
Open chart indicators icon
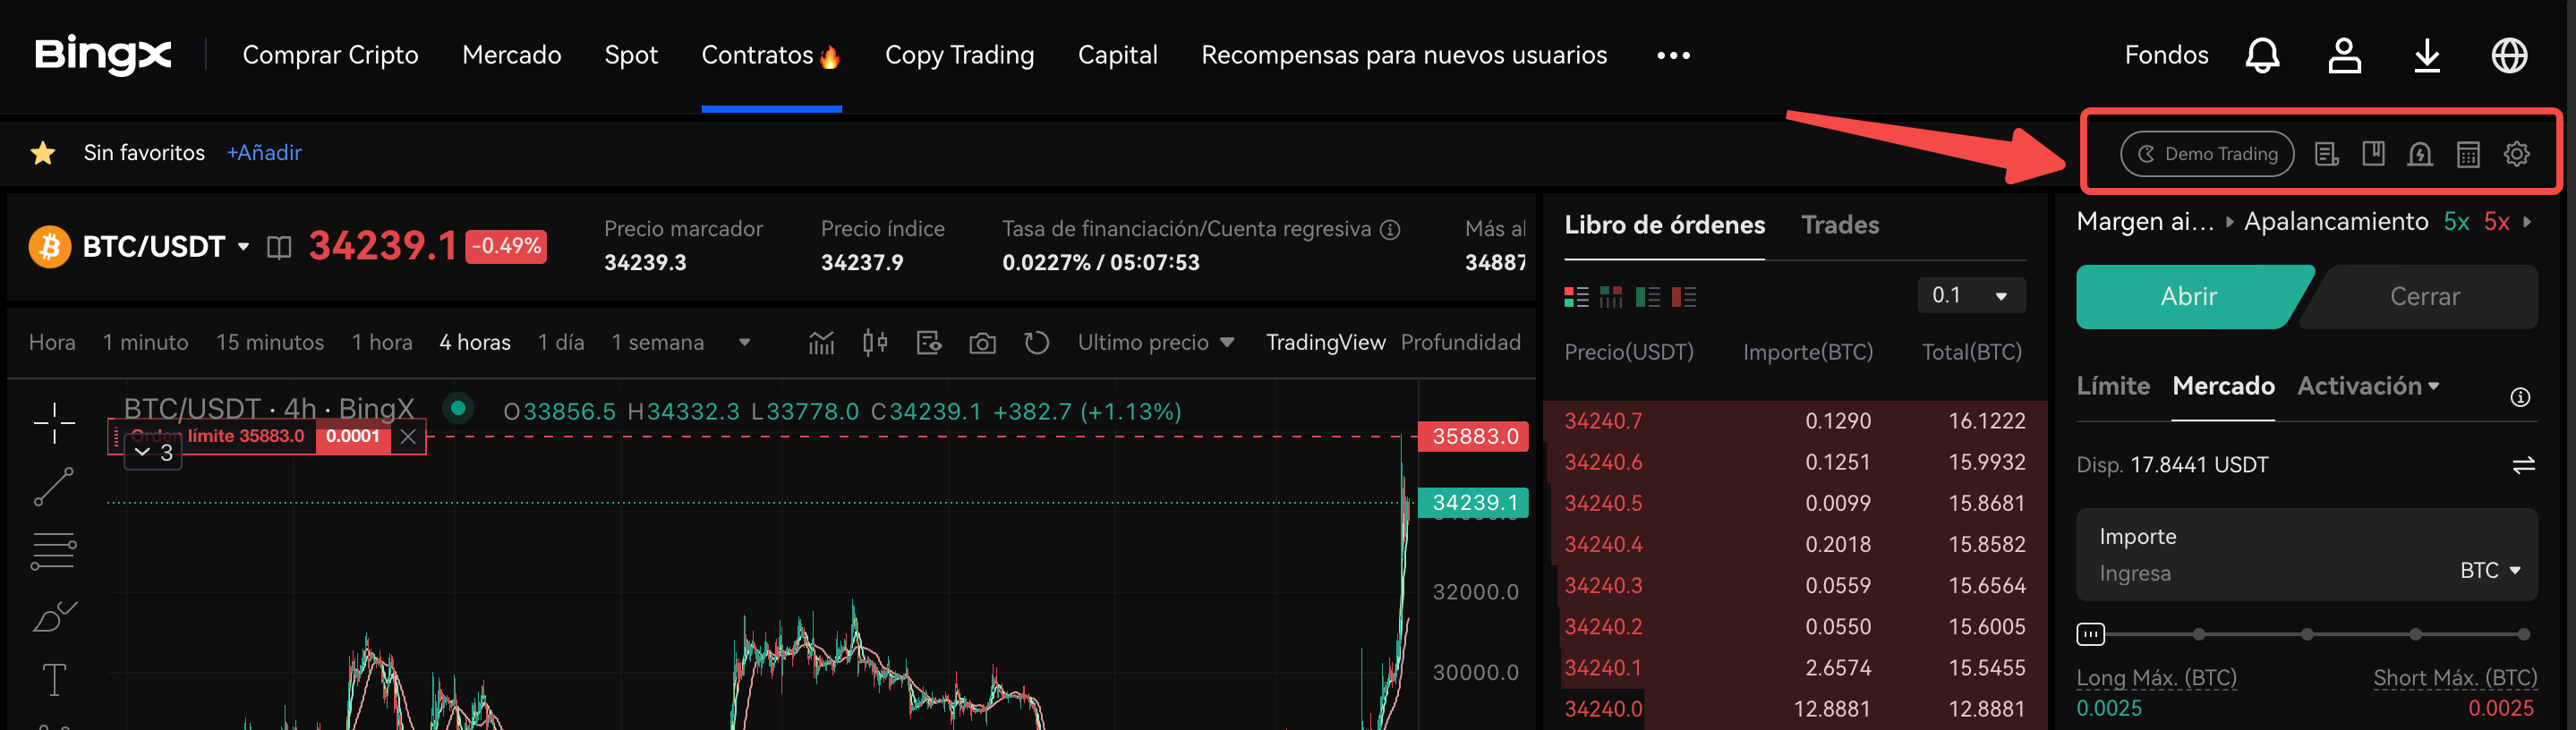pyautogui.click(x=821, y=343)
